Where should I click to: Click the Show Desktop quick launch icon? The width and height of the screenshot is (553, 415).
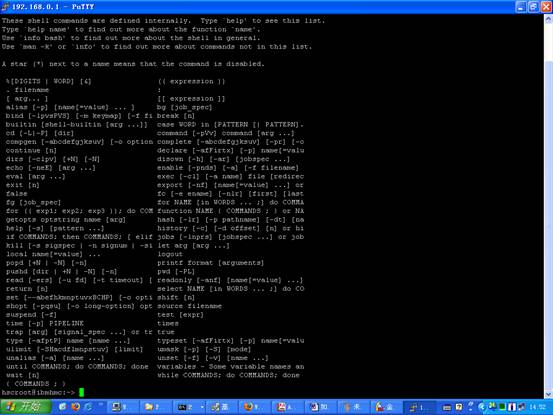(63, 407)
